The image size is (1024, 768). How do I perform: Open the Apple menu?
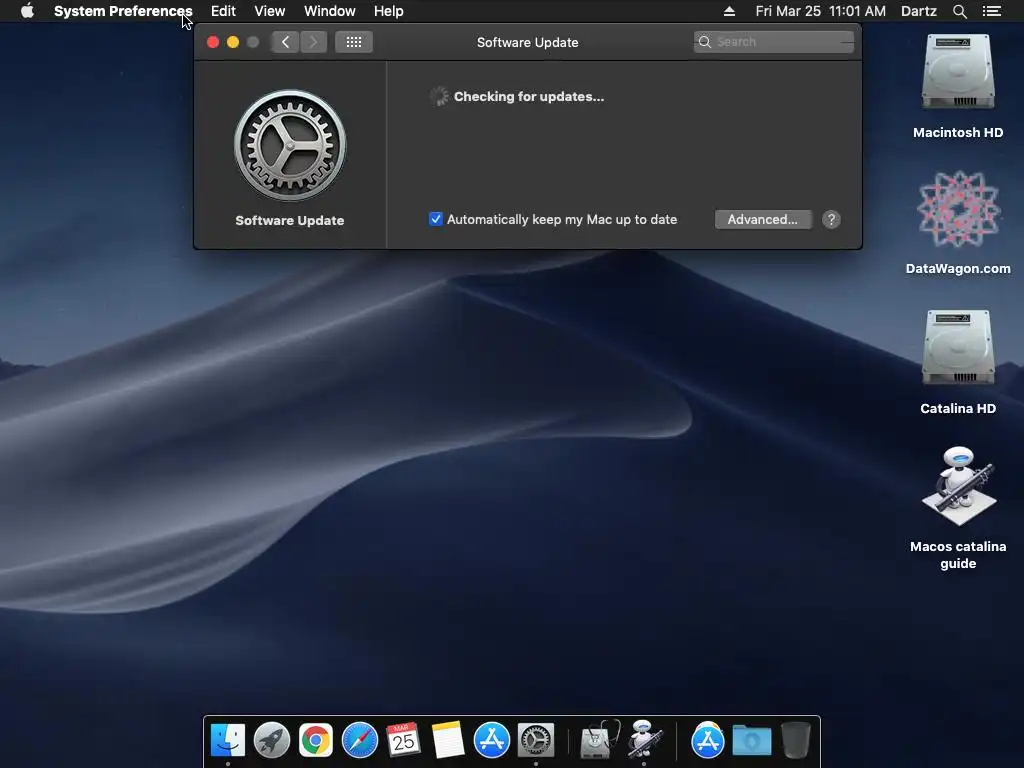27,11
